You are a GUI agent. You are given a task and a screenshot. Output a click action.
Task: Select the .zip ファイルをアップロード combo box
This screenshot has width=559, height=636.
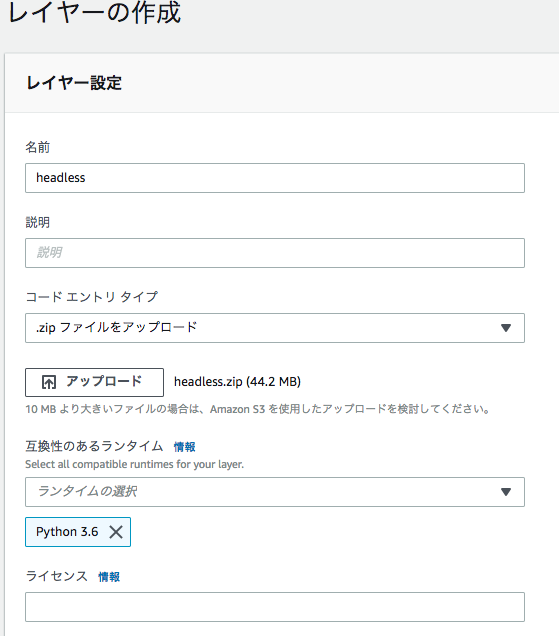275,328
